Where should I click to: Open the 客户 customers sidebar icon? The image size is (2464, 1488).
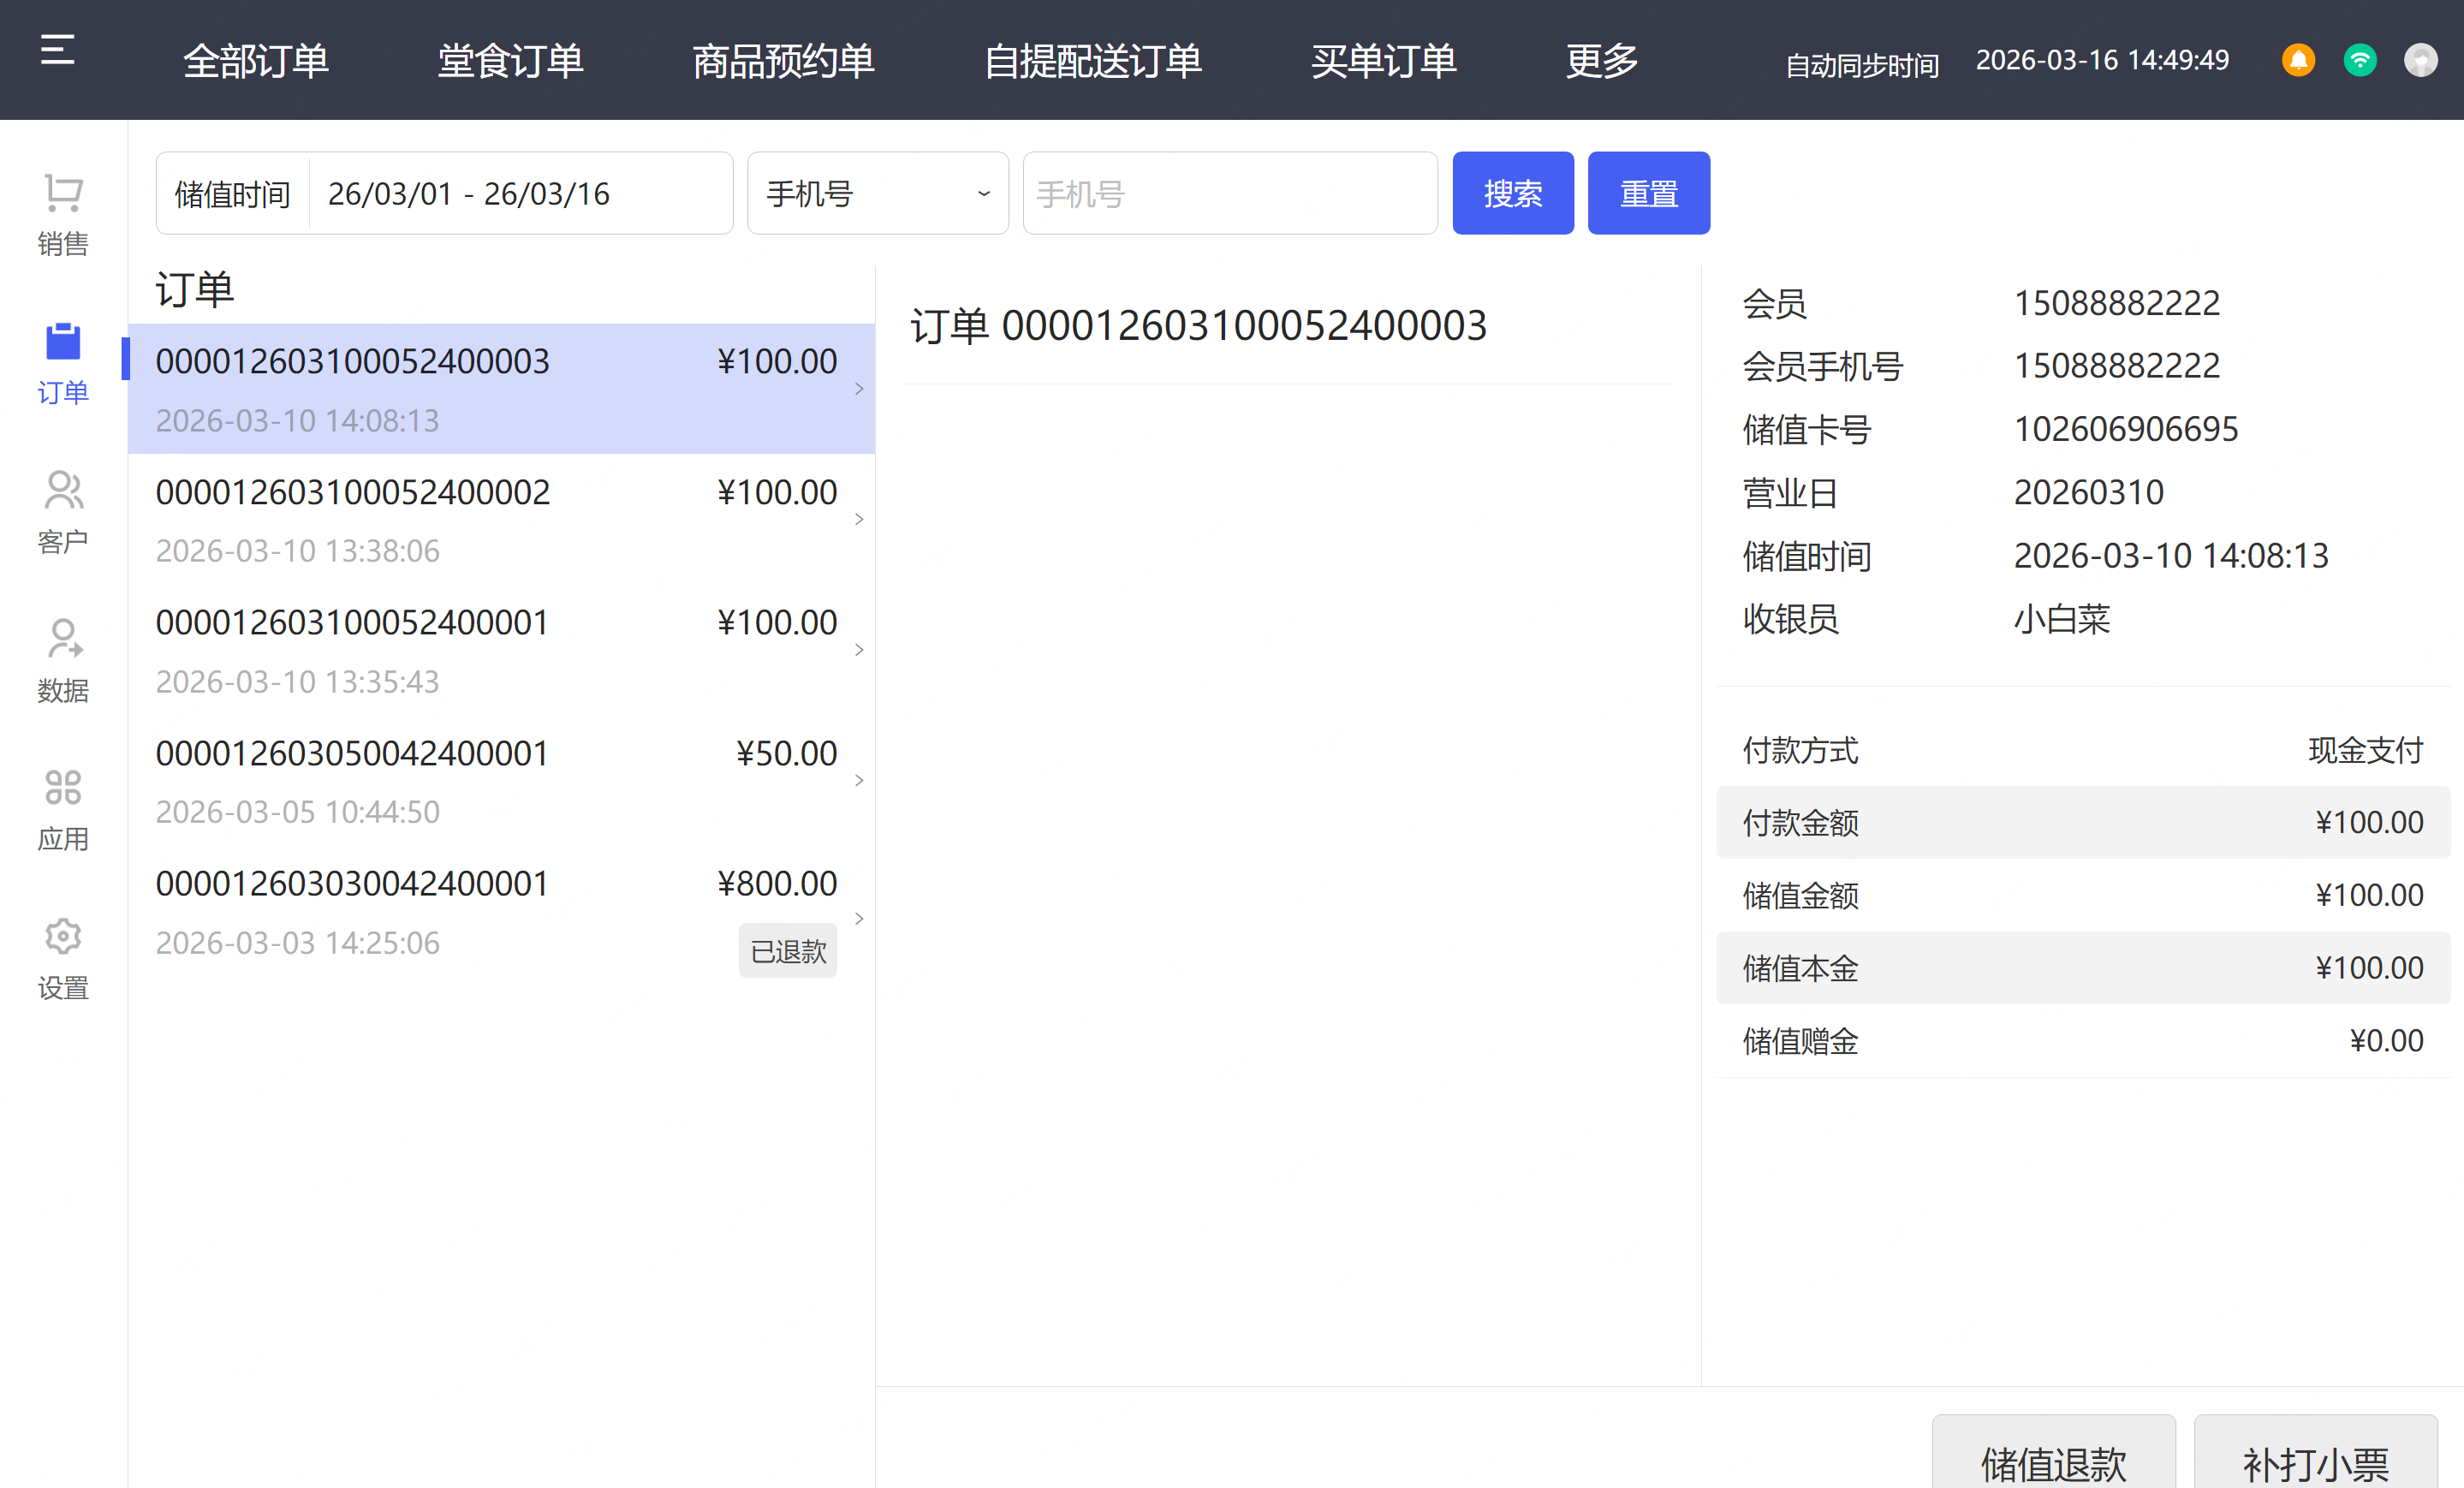pyautogui.click(x=63, y=491)
